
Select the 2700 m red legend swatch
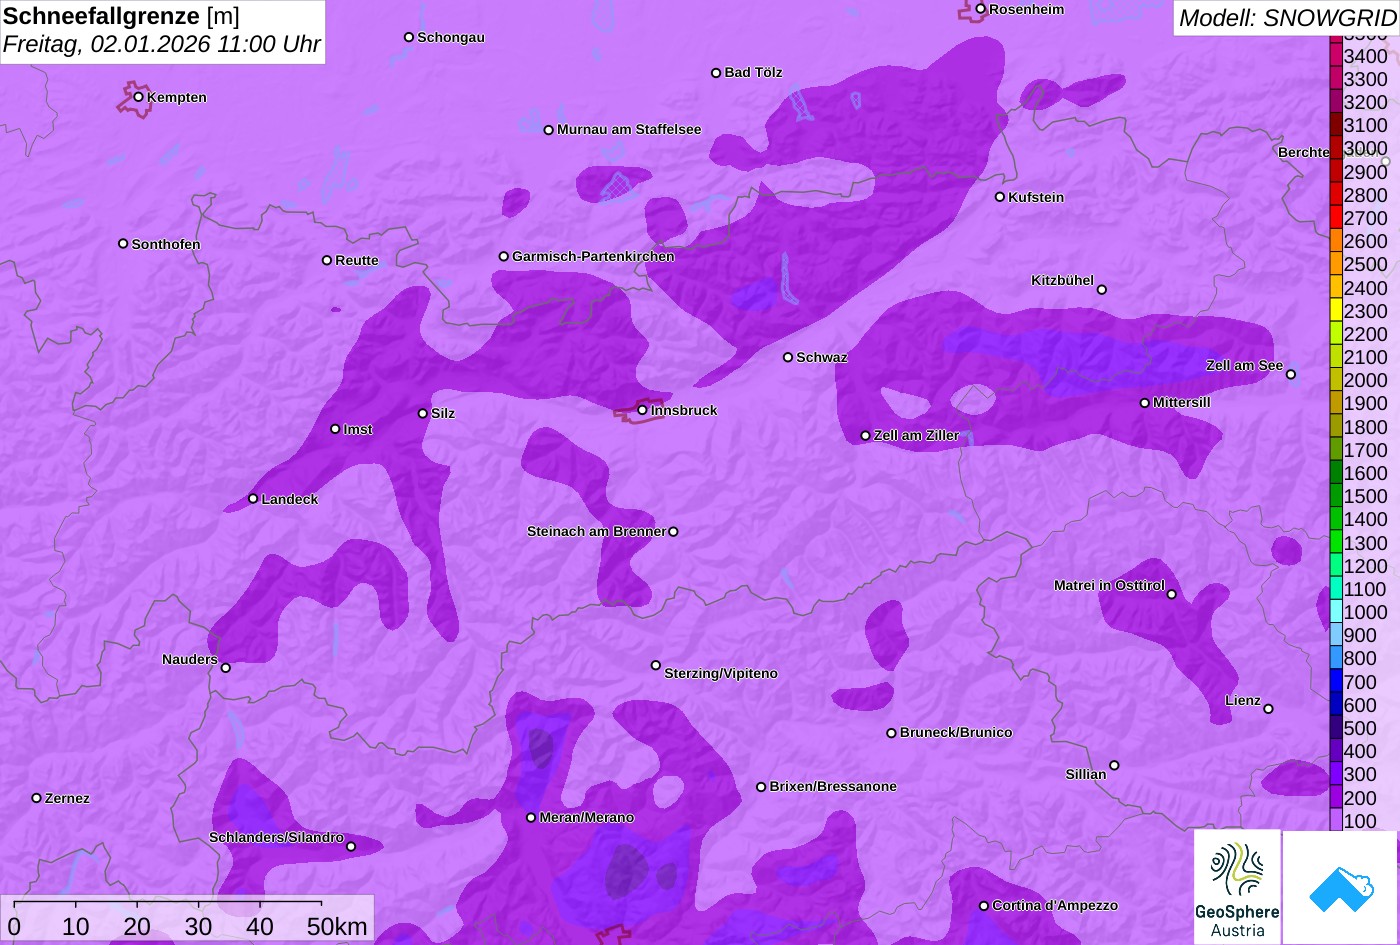pos(1336,218)
